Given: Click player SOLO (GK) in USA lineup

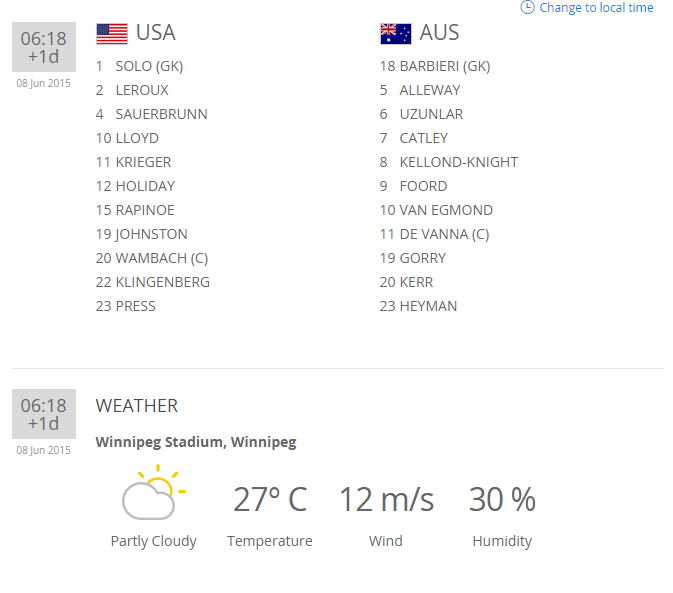Looking at the screenshot, I should pos(149,66).
